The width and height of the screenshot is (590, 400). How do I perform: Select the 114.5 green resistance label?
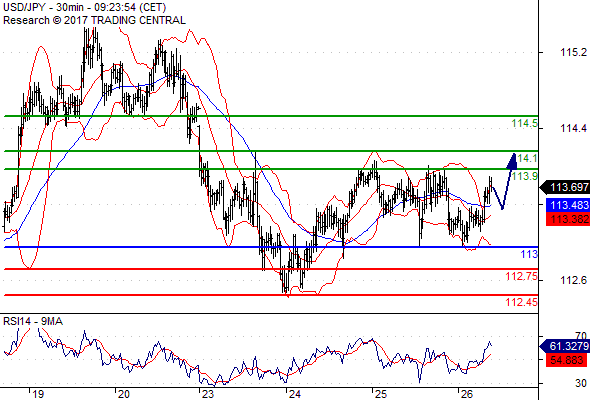[525, 123]
